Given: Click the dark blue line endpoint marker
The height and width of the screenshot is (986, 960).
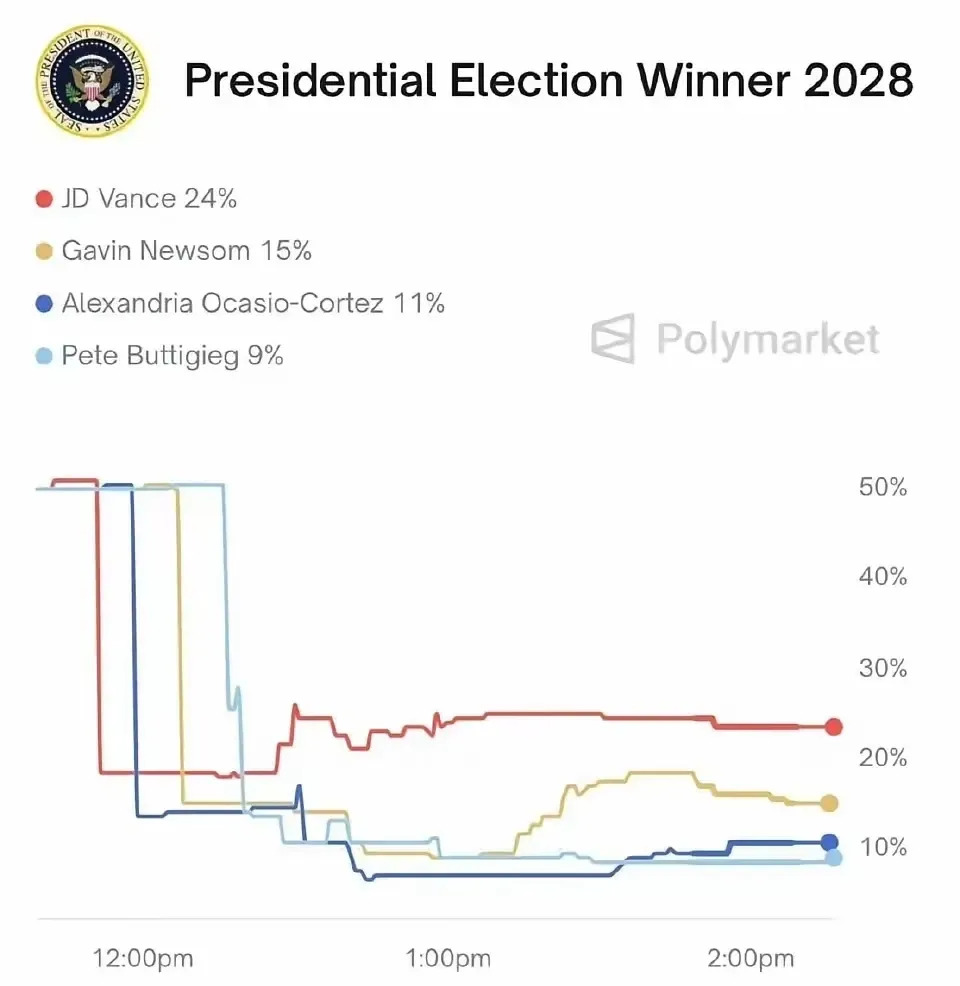Looking at the screenshot, I should click(x=829, y=842).
